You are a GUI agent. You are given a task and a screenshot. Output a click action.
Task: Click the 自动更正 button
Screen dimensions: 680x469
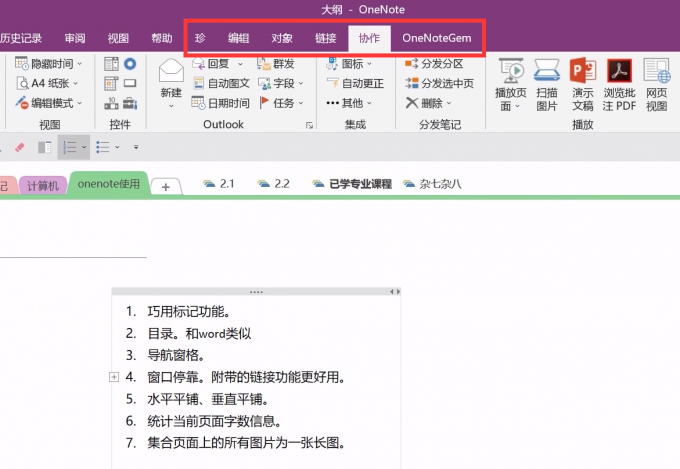click(355, 83)
